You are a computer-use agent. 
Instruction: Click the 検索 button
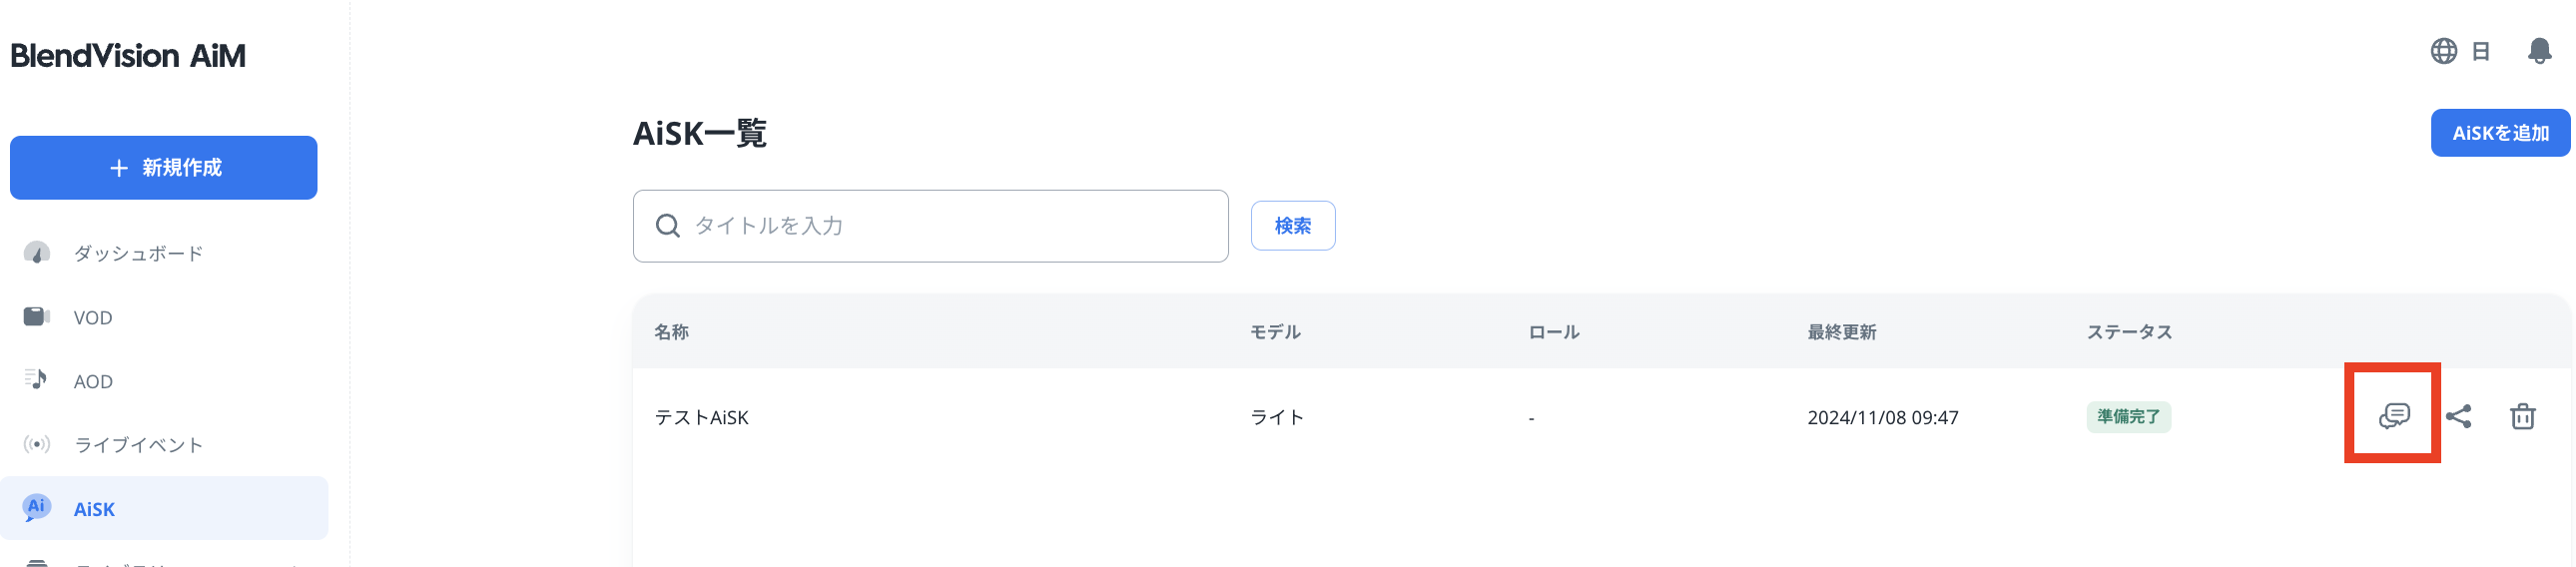point(1293,226)
